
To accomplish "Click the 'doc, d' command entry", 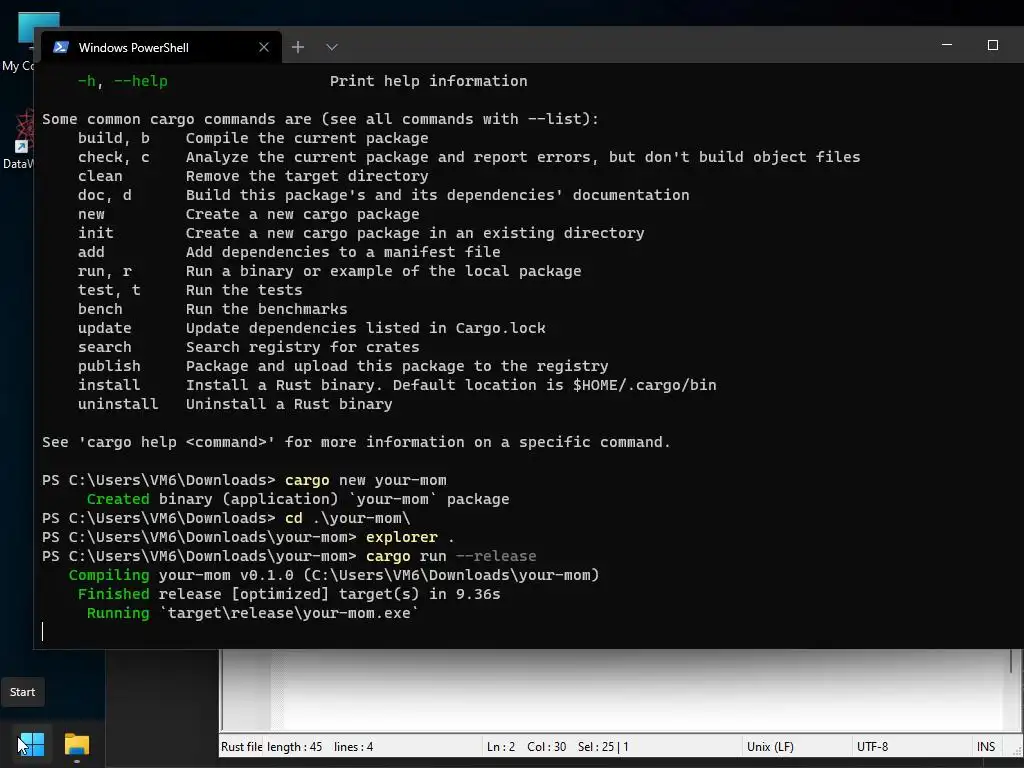I will coord(104,195).
